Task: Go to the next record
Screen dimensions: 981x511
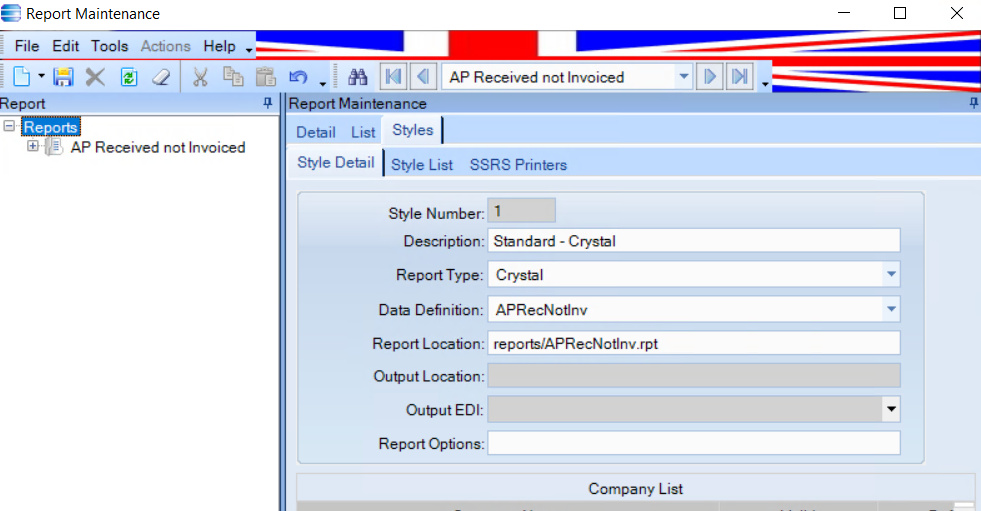Action: pyautogui.click(x=710, y=76)
